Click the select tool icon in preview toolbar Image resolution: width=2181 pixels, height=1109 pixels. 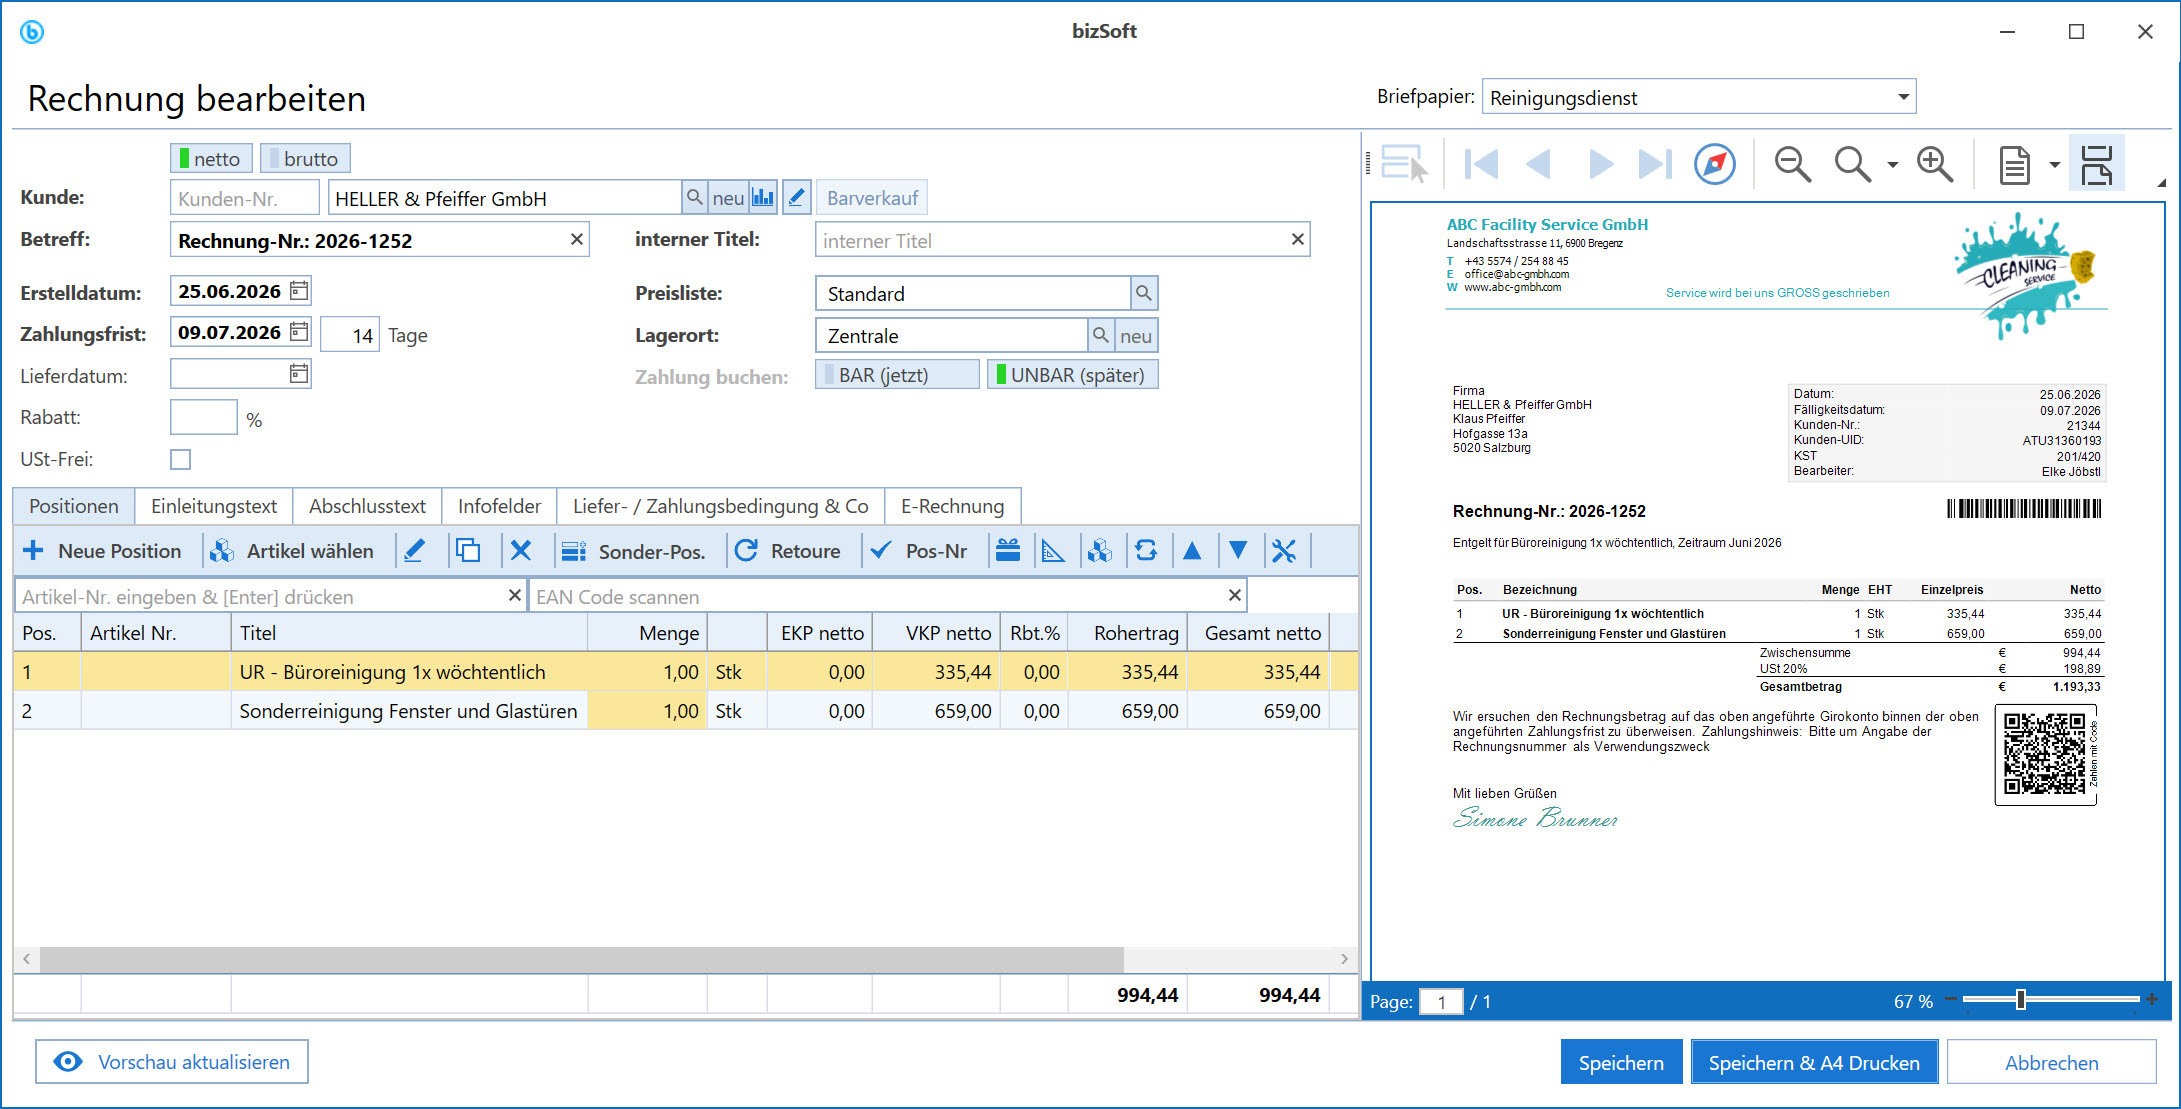1403,164
